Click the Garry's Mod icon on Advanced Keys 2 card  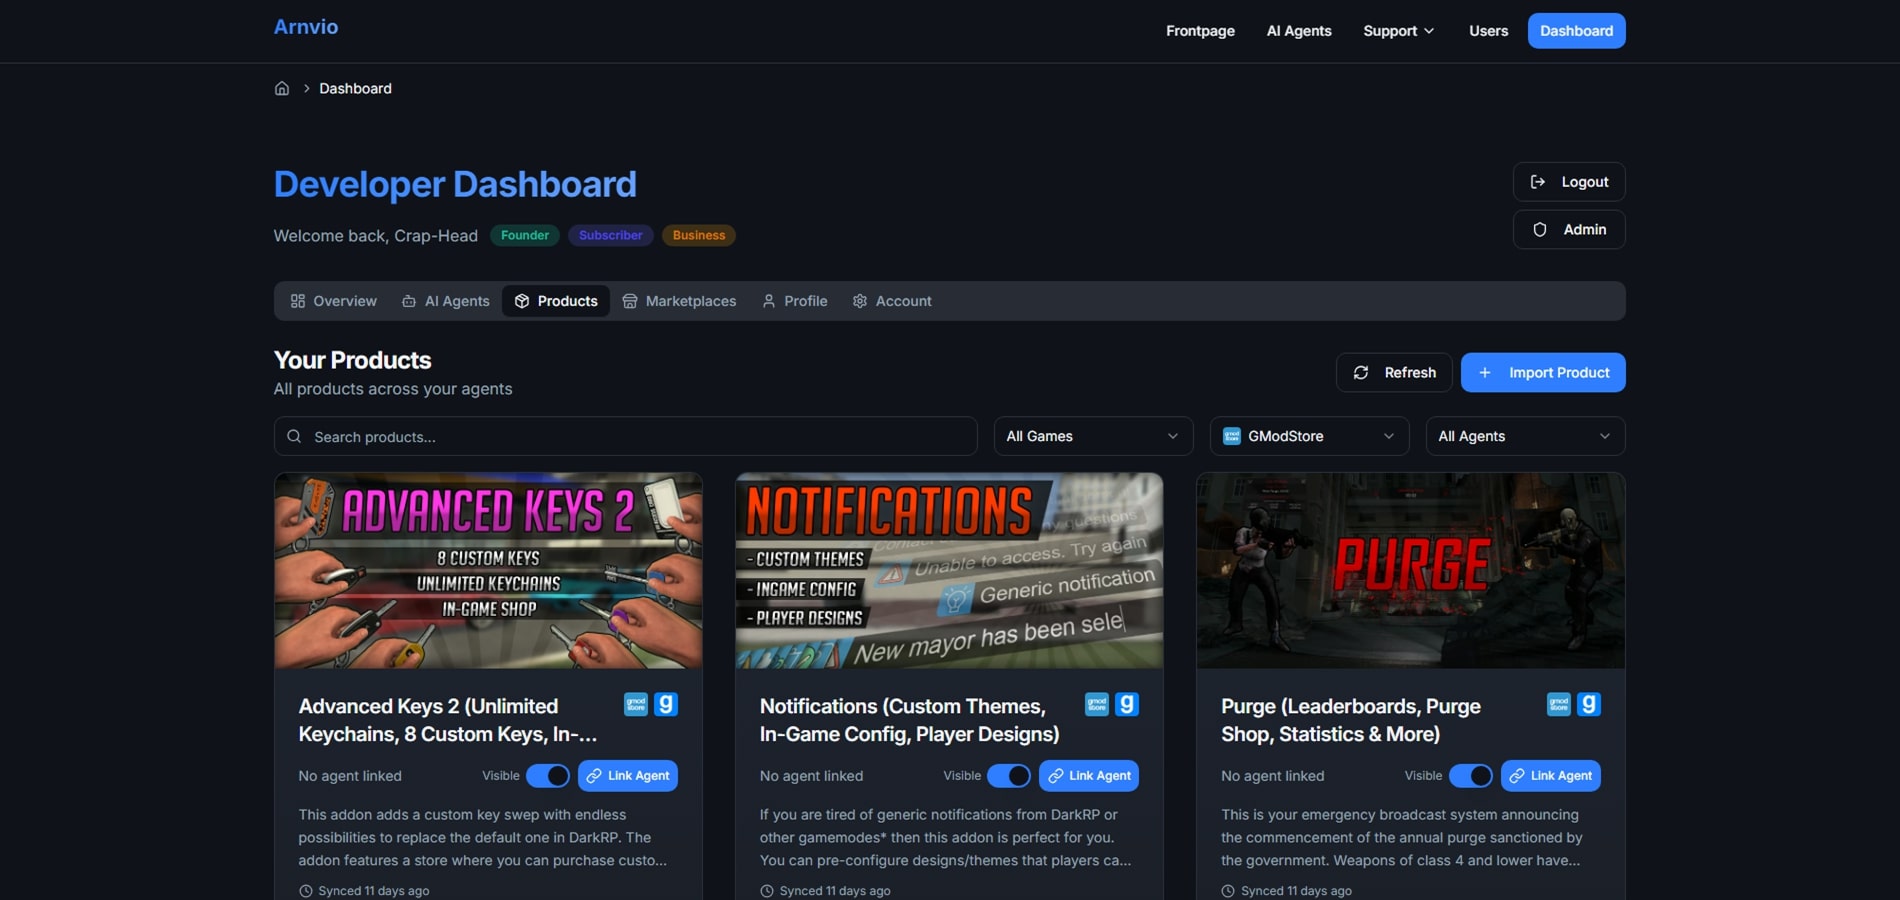tap(666, 704)
